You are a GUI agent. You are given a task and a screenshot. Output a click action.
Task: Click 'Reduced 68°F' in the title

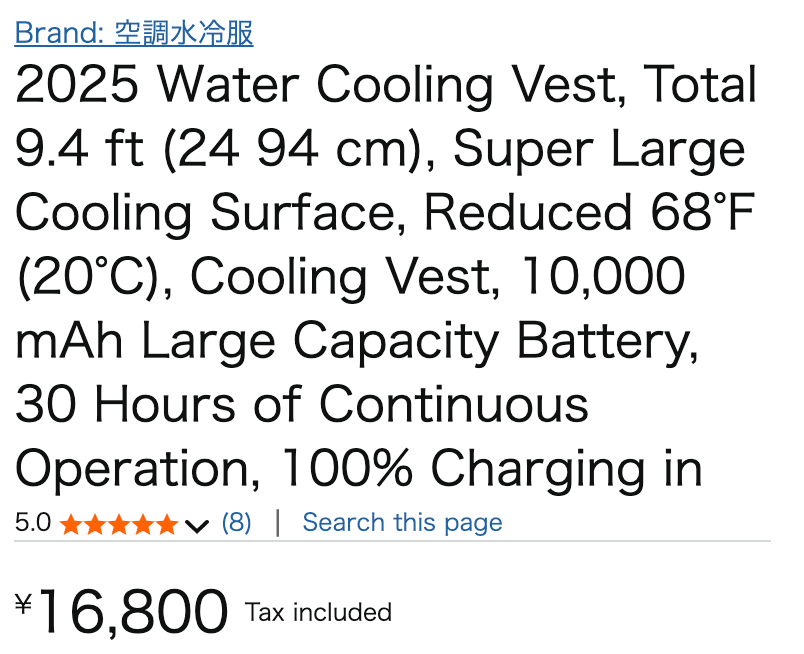coord(590,213)
